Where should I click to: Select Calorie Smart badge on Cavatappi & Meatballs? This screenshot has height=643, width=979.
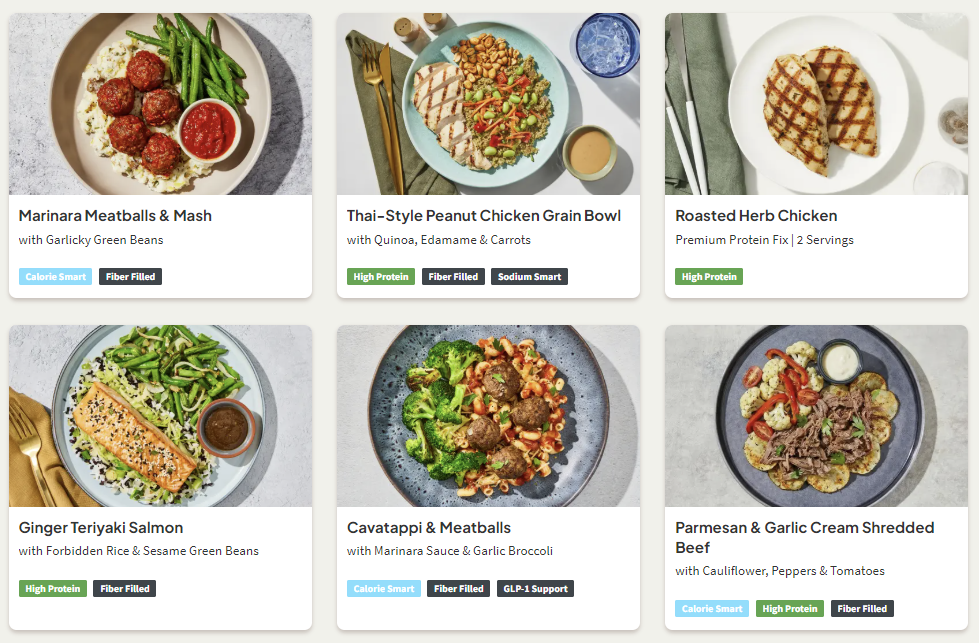coord(383,589)
